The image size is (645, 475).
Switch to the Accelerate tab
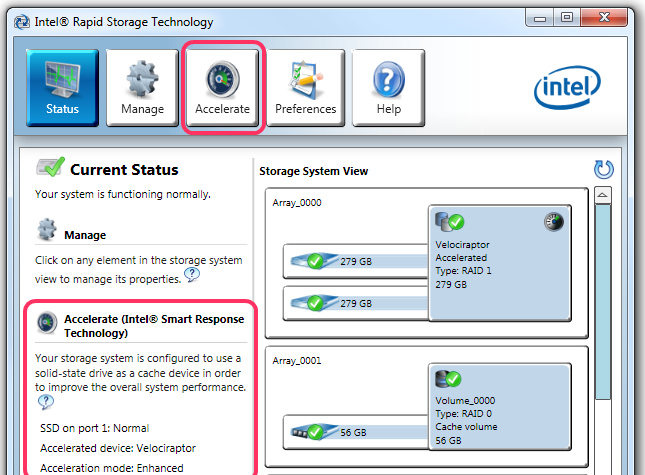222,88
